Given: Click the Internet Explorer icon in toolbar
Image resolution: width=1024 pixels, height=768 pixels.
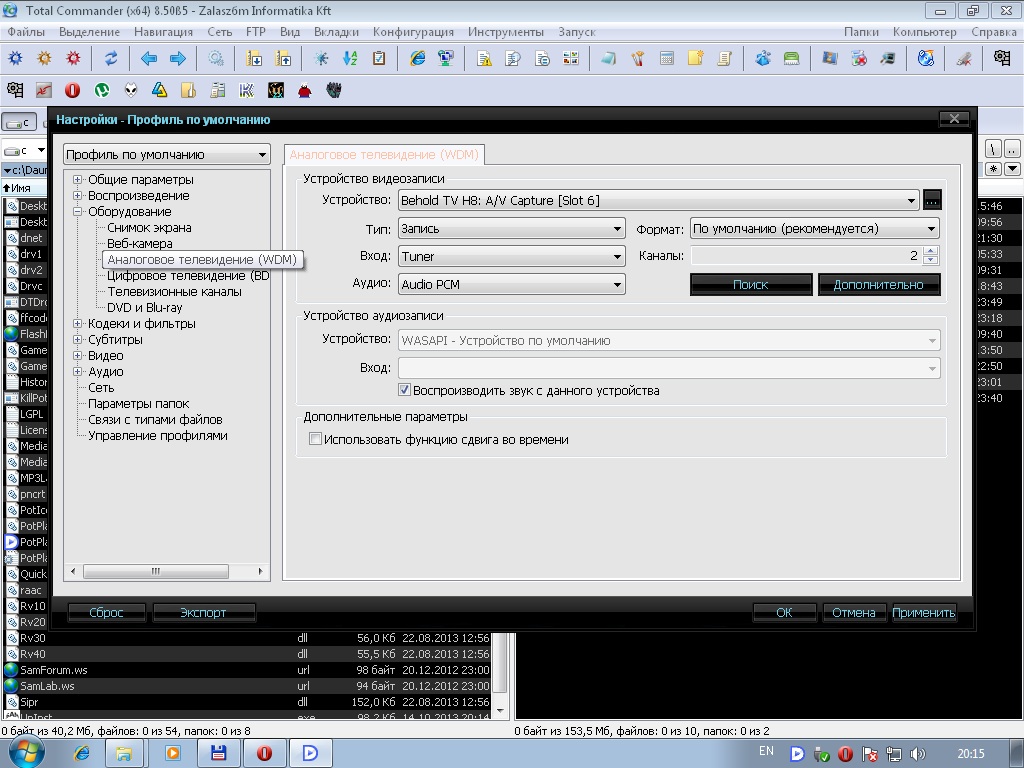Looking at the screenshot, I should (x=418, y=59).
